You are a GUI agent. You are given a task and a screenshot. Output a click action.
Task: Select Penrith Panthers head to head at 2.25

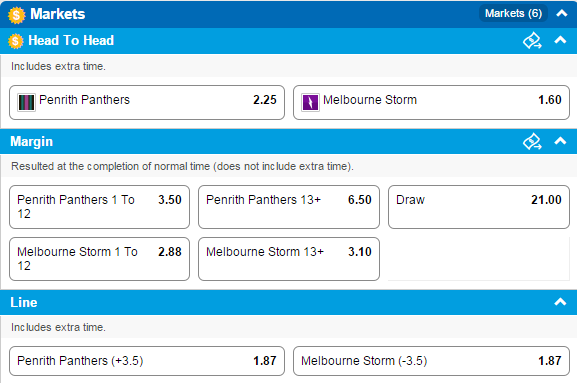[x=147, y=102]
